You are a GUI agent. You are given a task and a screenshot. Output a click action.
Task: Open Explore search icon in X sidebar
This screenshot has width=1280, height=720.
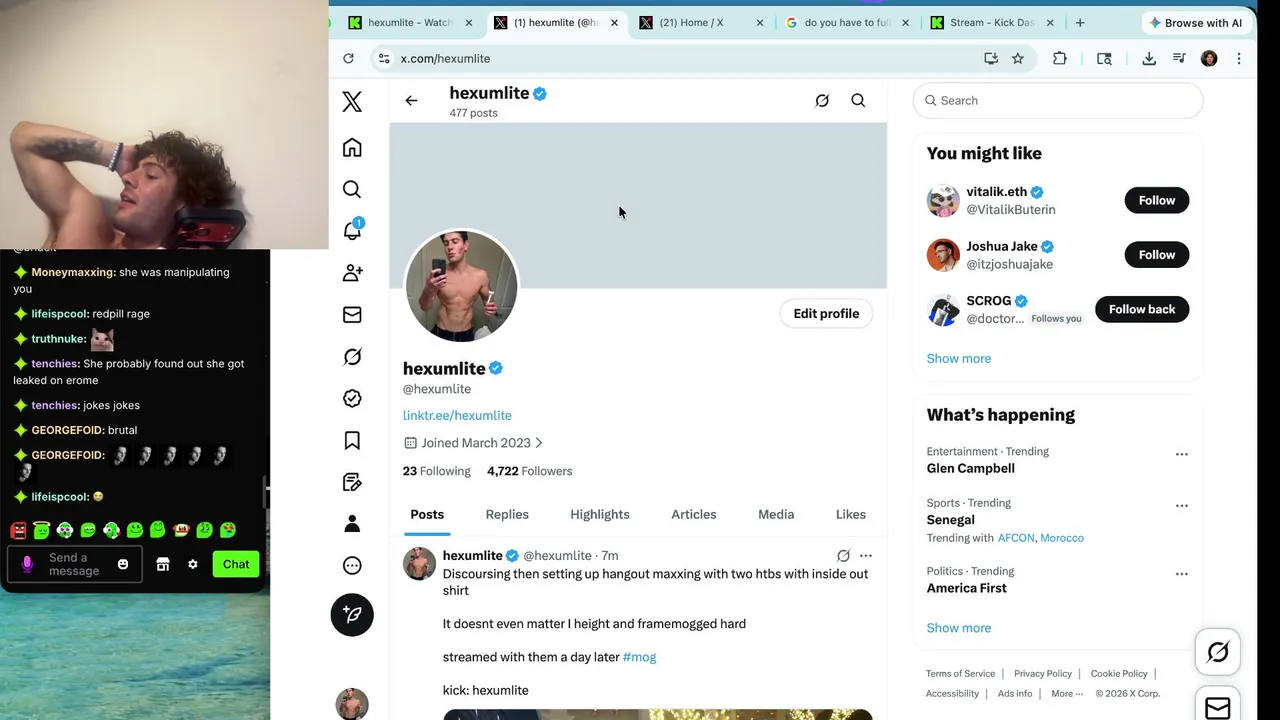(x=352, y=190)
